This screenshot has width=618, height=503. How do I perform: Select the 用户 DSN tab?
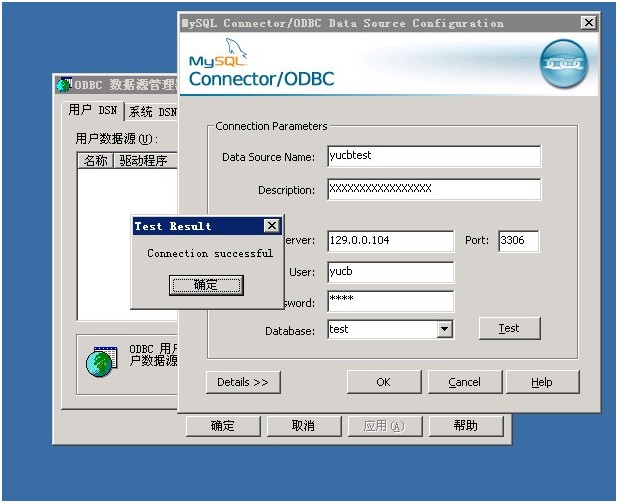coord(93,110)
